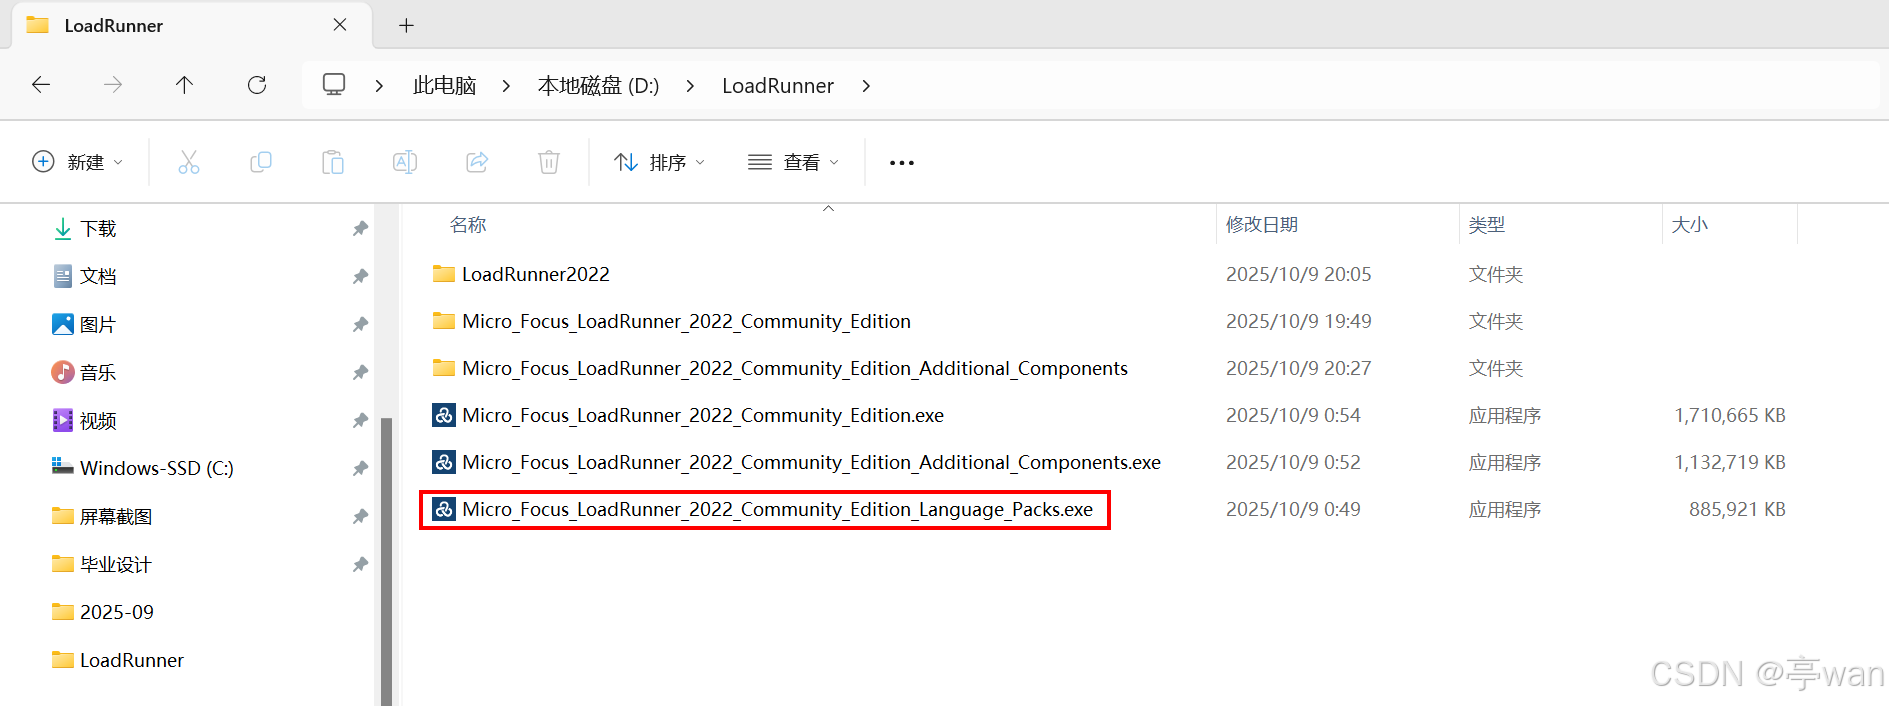Screen dimensions: 1889x706
Task: Select the Language_Packs.exe file
Action: coord(777,509)
